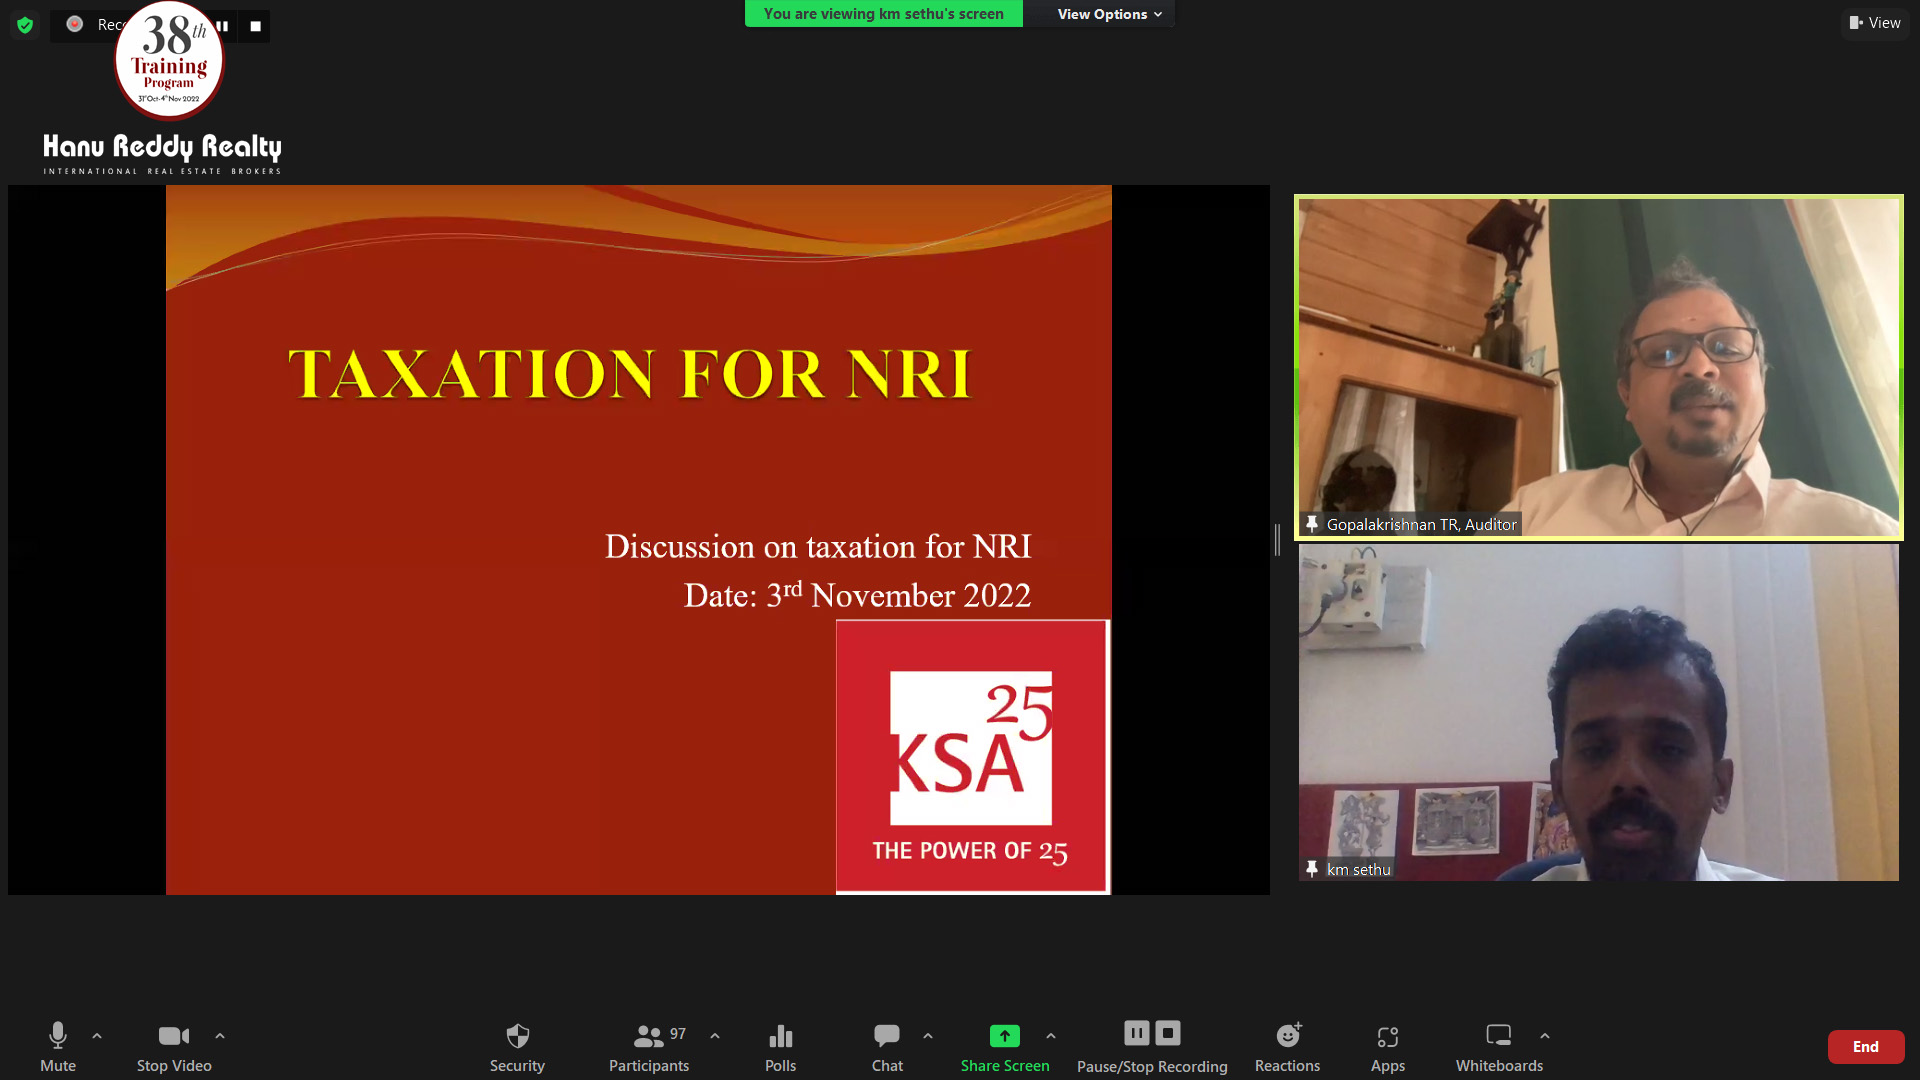Expand share screen options arrow

coord(1051,1036)
